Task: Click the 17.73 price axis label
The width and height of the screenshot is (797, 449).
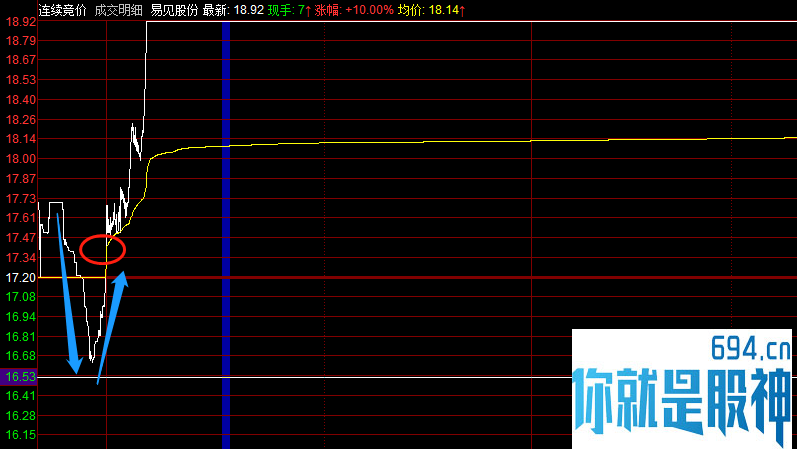Action: tap(21, 198)
